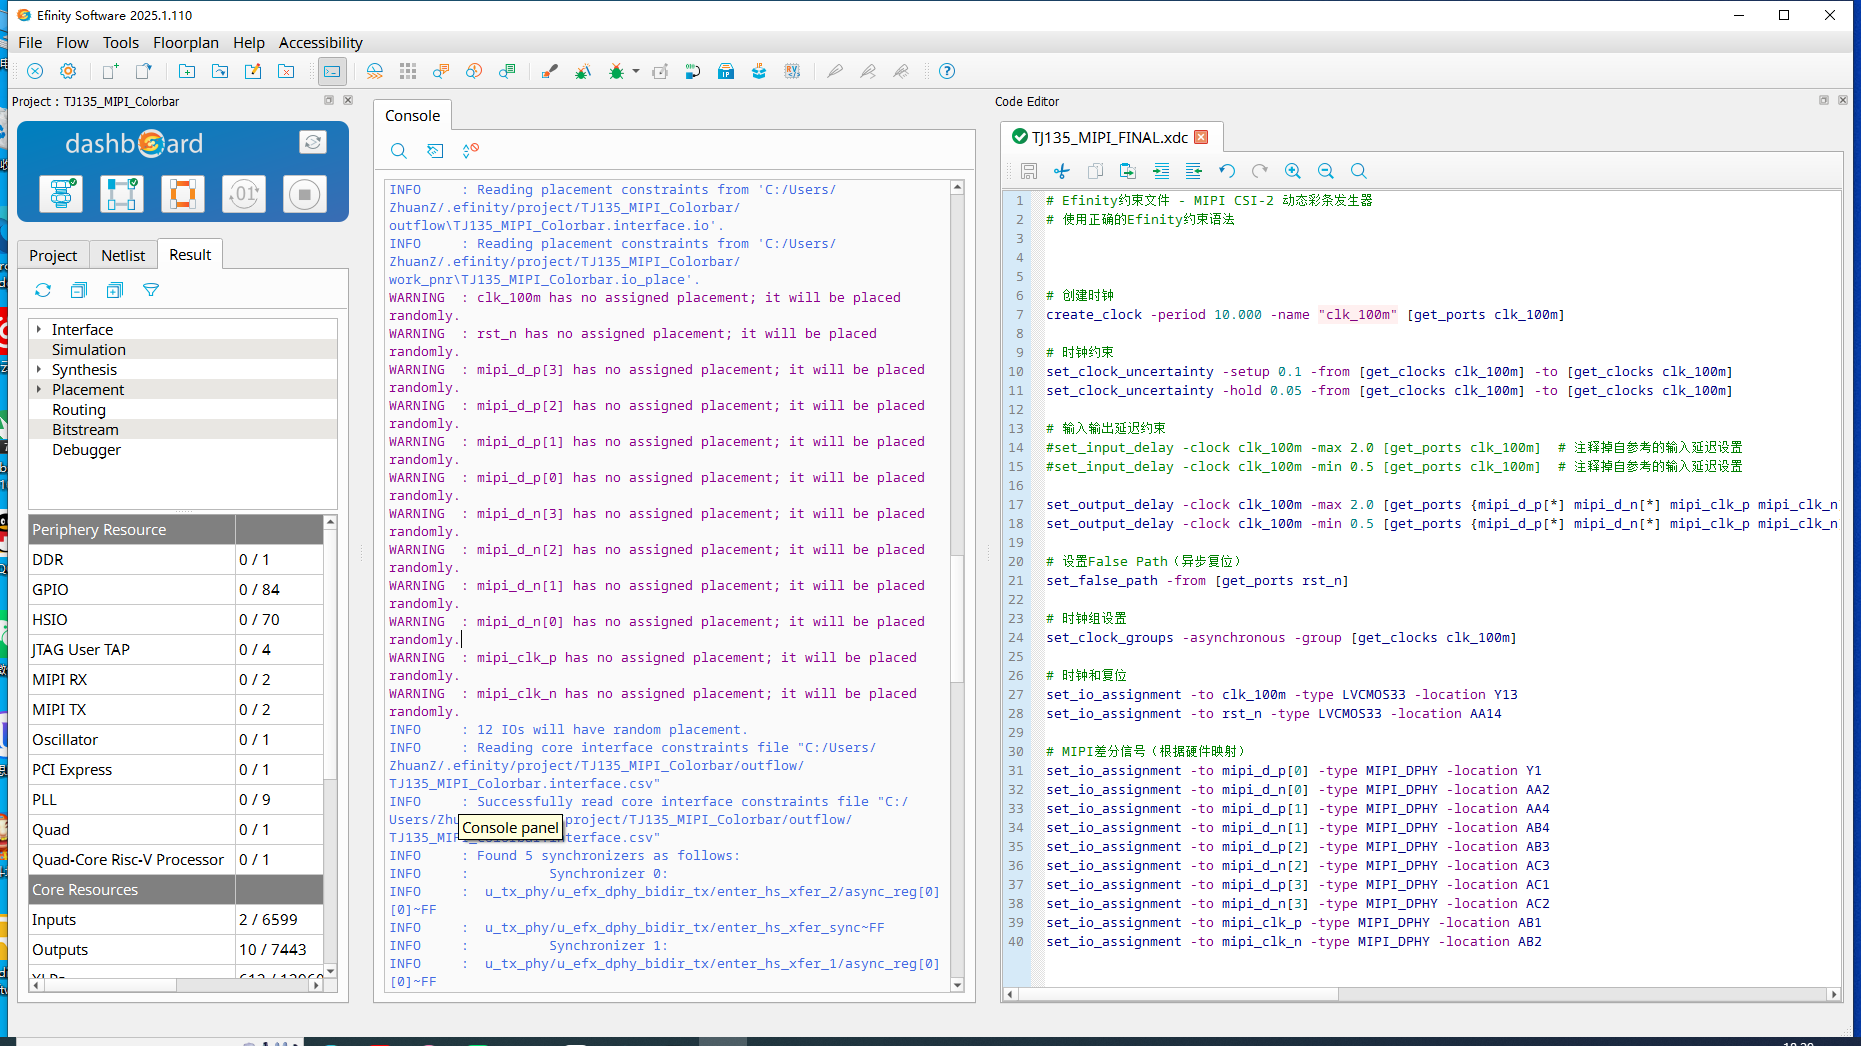This screenshot has height=1046, width=1861.
Task: Open the Tools menu
Action: pyautogui.click(x=120, y=42)
